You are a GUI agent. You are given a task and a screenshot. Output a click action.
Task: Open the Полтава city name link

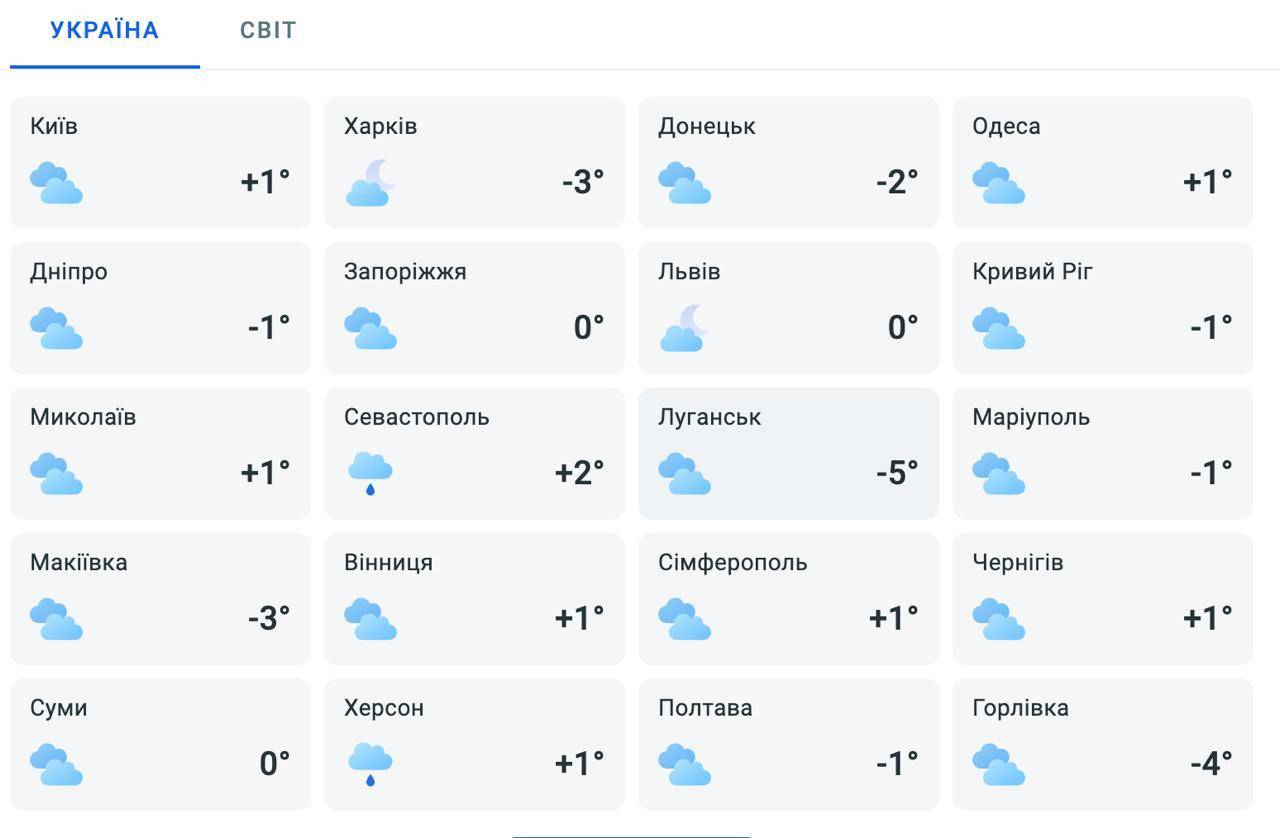pyautogui.click(x=705, y=708)
